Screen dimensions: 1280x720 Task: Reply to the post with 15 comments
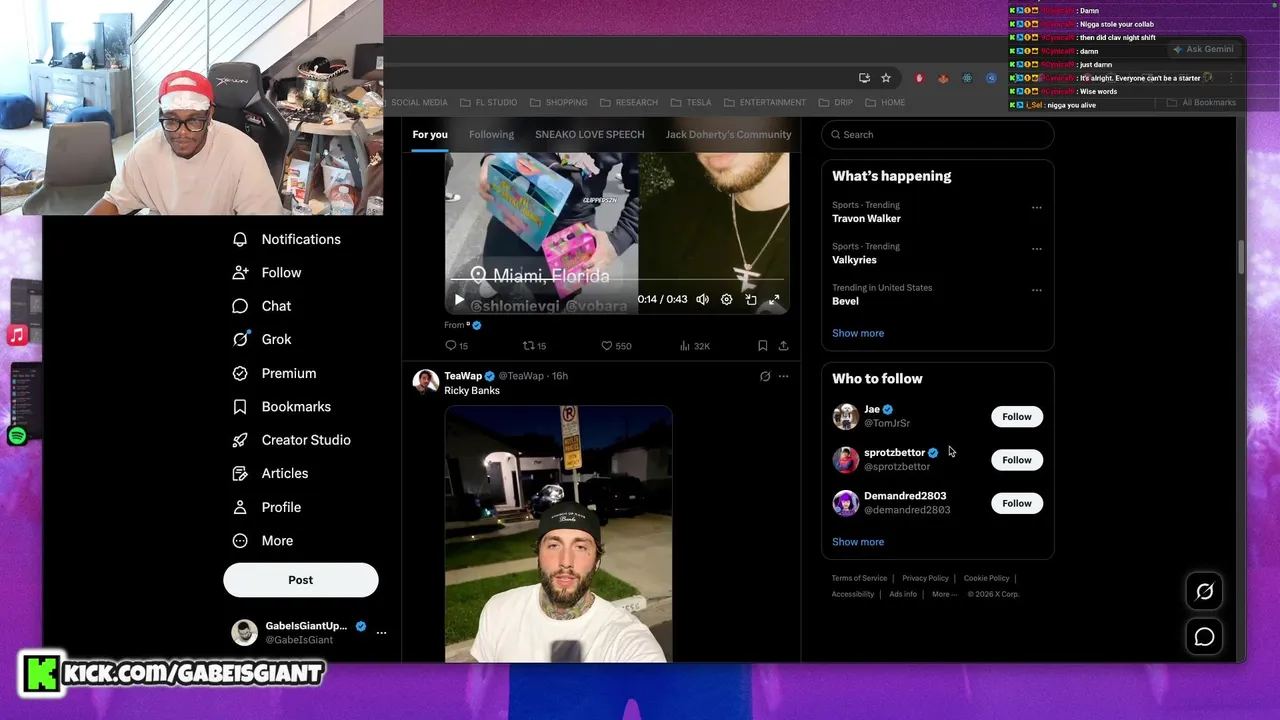click(456, 346)
